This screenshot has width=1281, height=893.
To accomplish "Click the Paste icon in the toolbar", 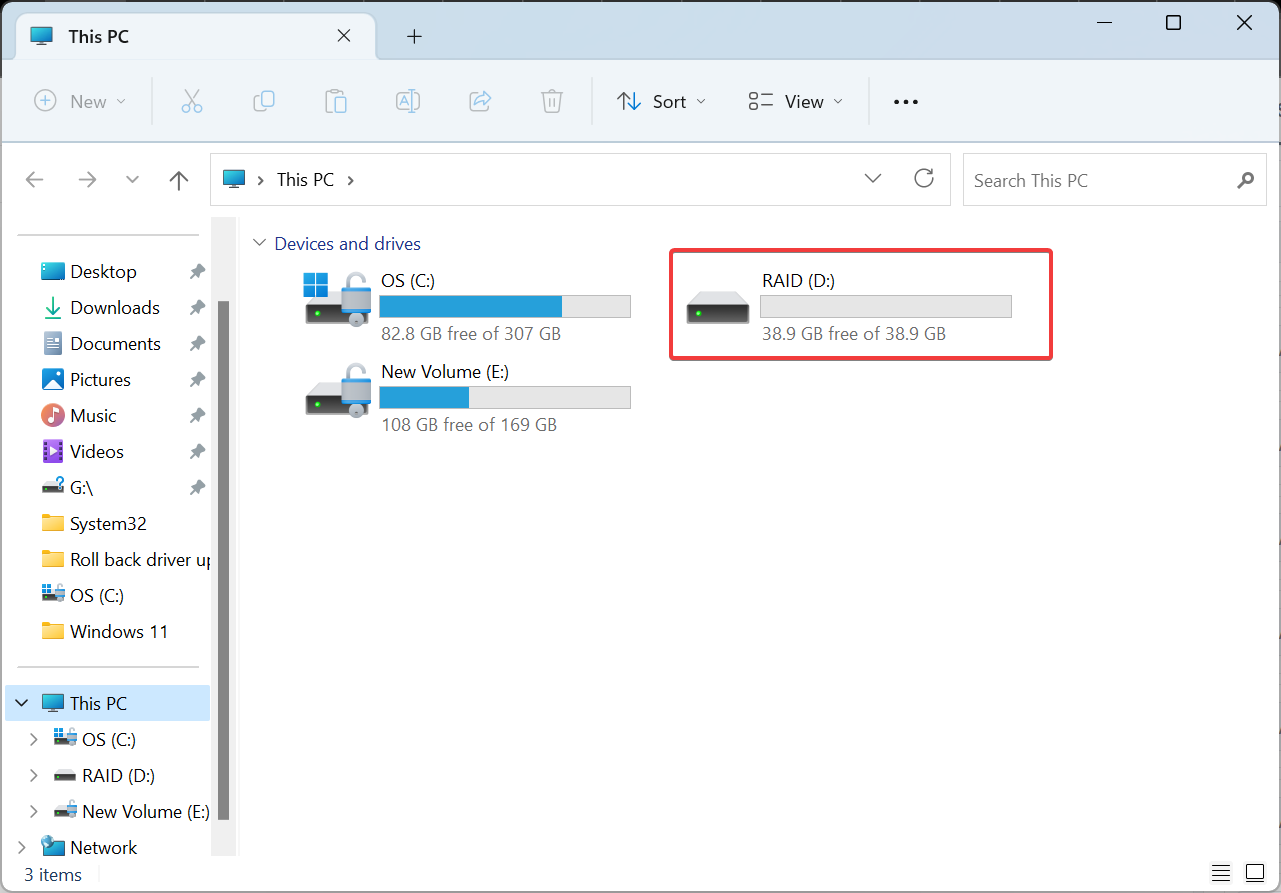I will [336, 101].
